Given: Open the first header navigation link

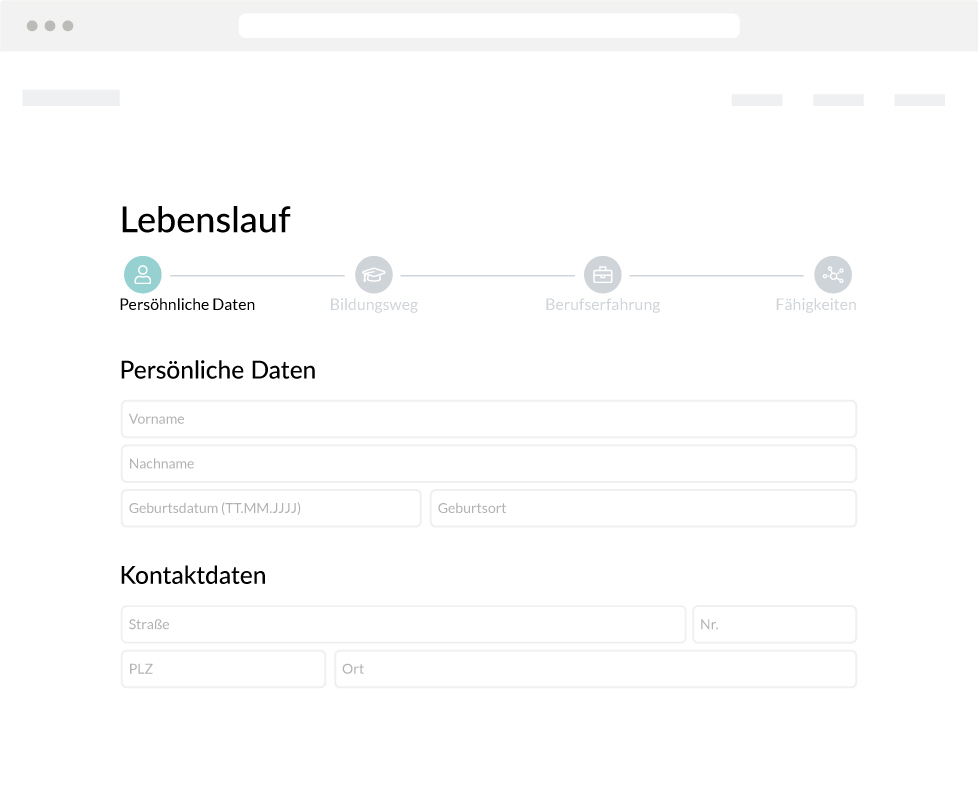Looking at the screenshot, I should pyautogui.click(x=757, y=100).
